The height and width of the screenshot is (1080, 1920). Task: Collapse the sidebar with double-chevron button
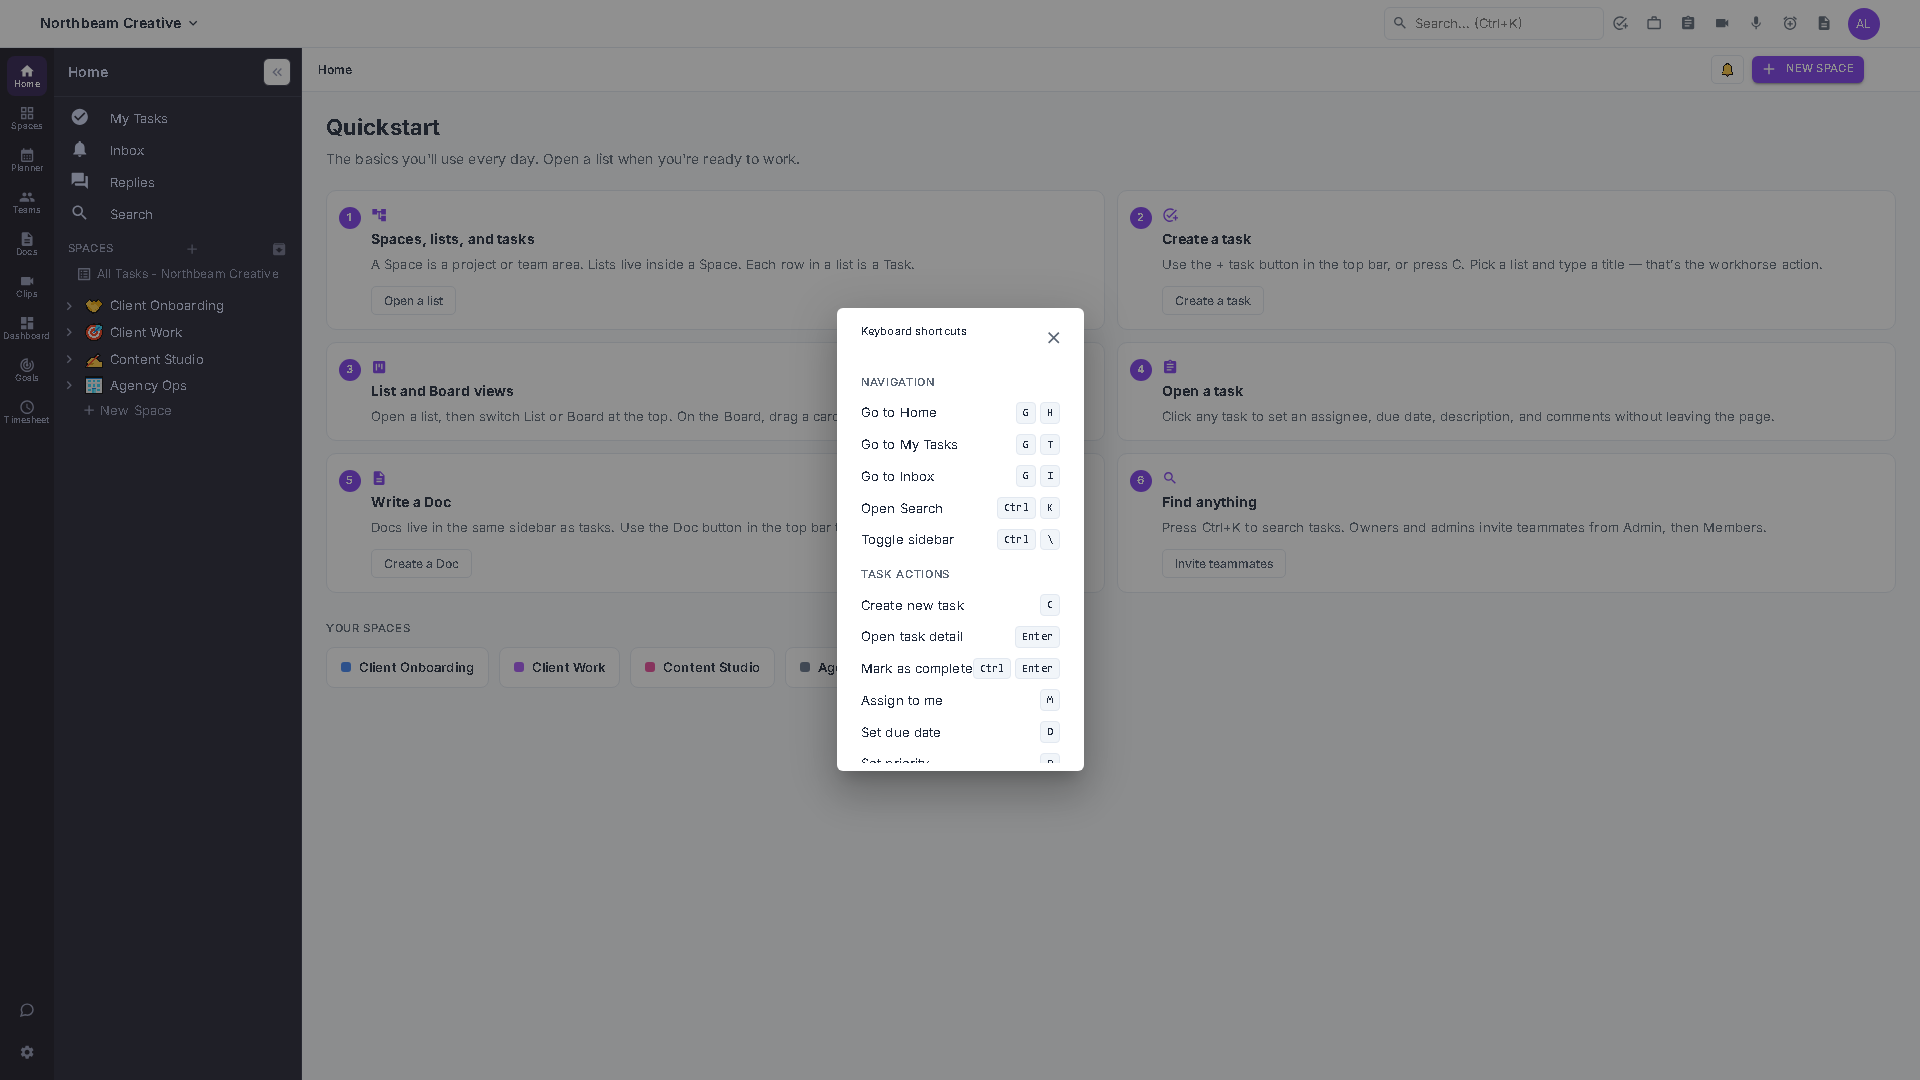(x=277, y=72)
